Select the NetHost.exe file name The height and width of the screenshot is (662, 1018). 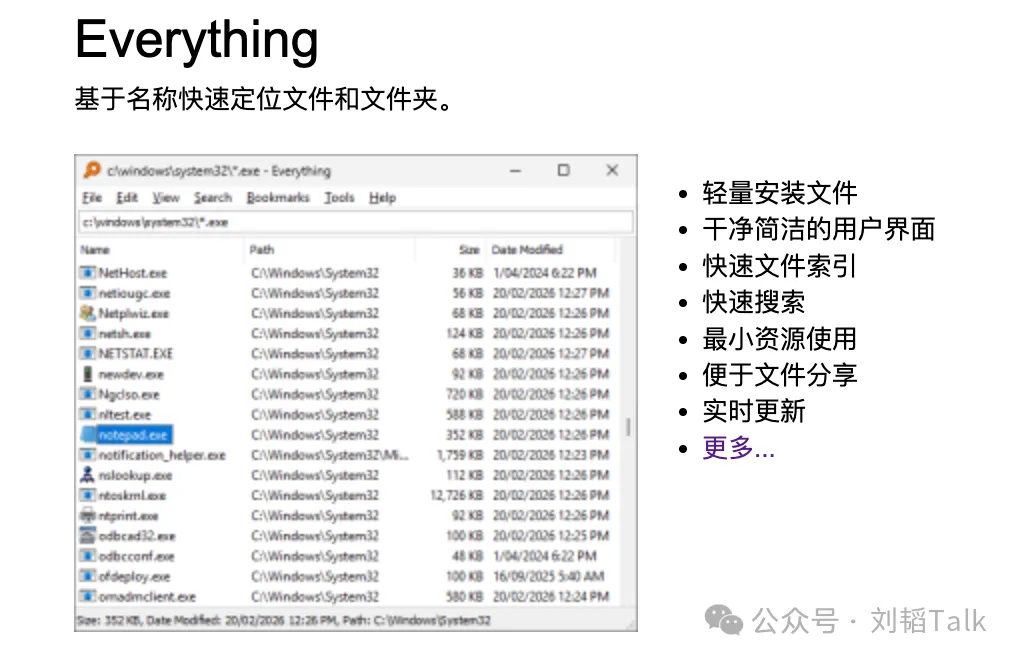pyautogui.click(x=132, y=273)
